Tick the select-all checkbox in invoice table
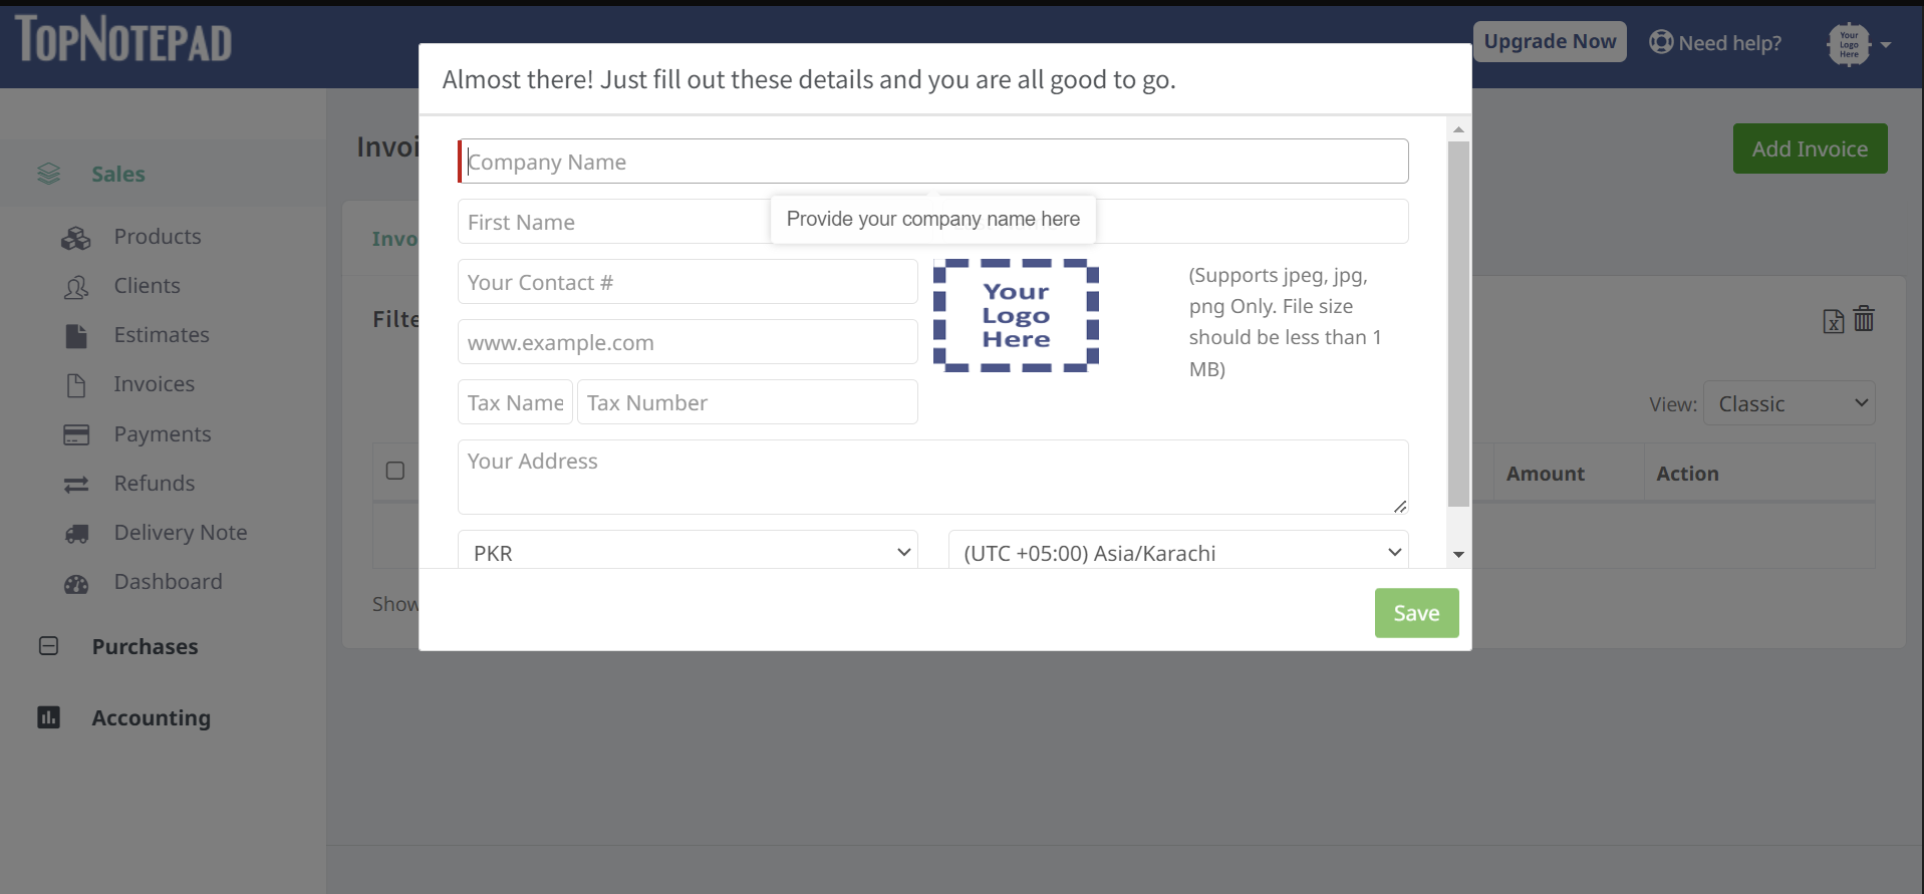Viewport: 1924px width, 894px height. (x=395, y=470)
